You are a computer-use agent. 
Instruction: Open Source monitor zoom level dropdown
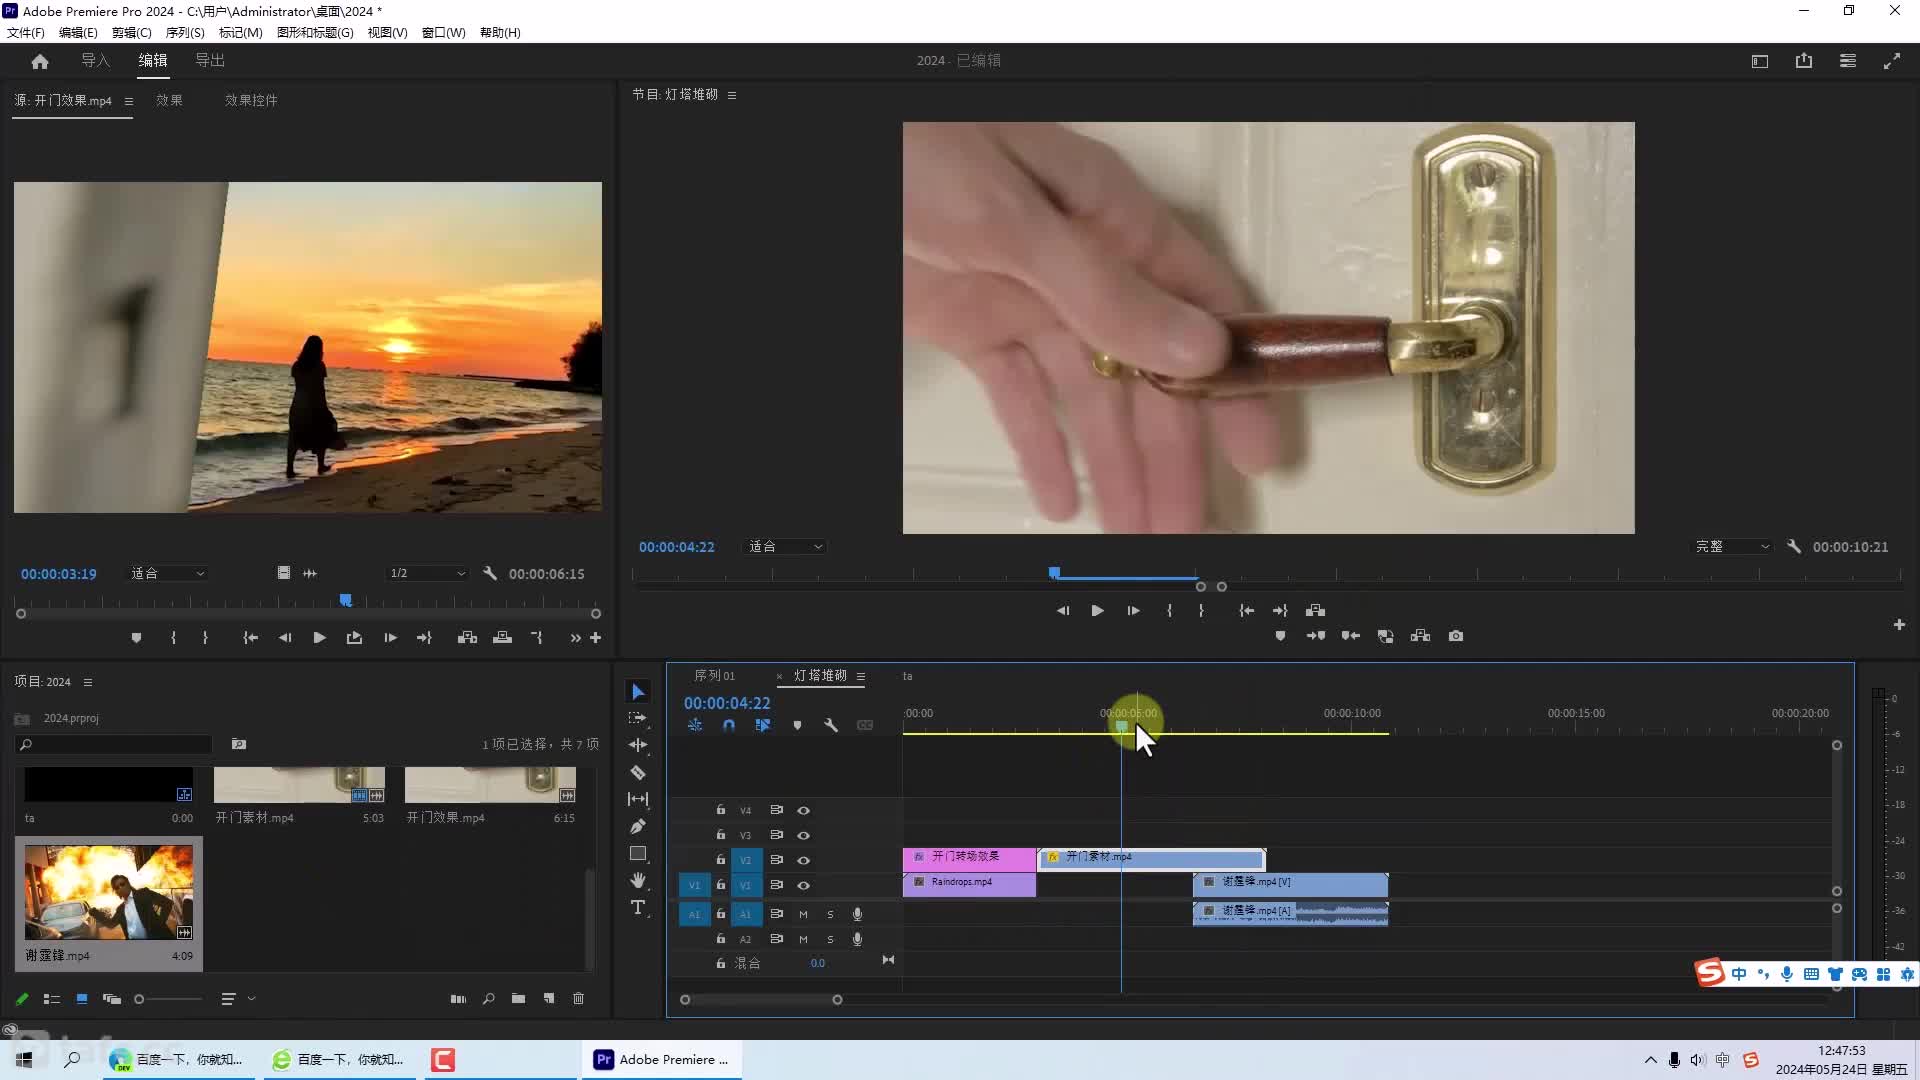click(168, 574)
